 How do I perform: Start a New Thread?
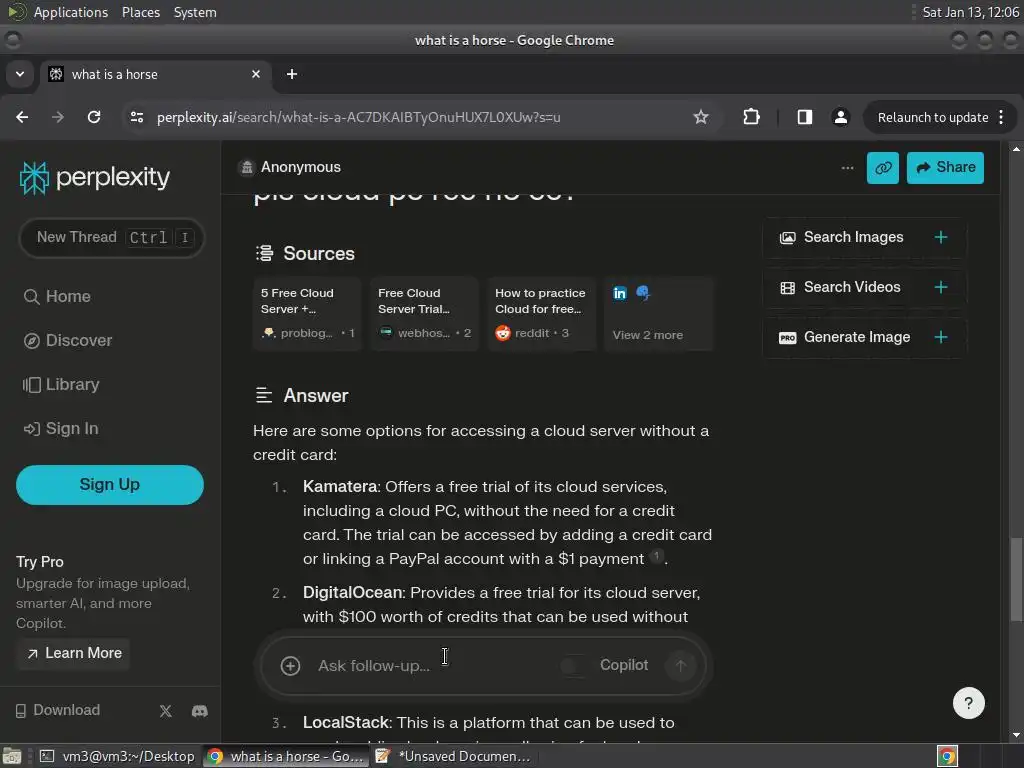(x=112, y=237)
